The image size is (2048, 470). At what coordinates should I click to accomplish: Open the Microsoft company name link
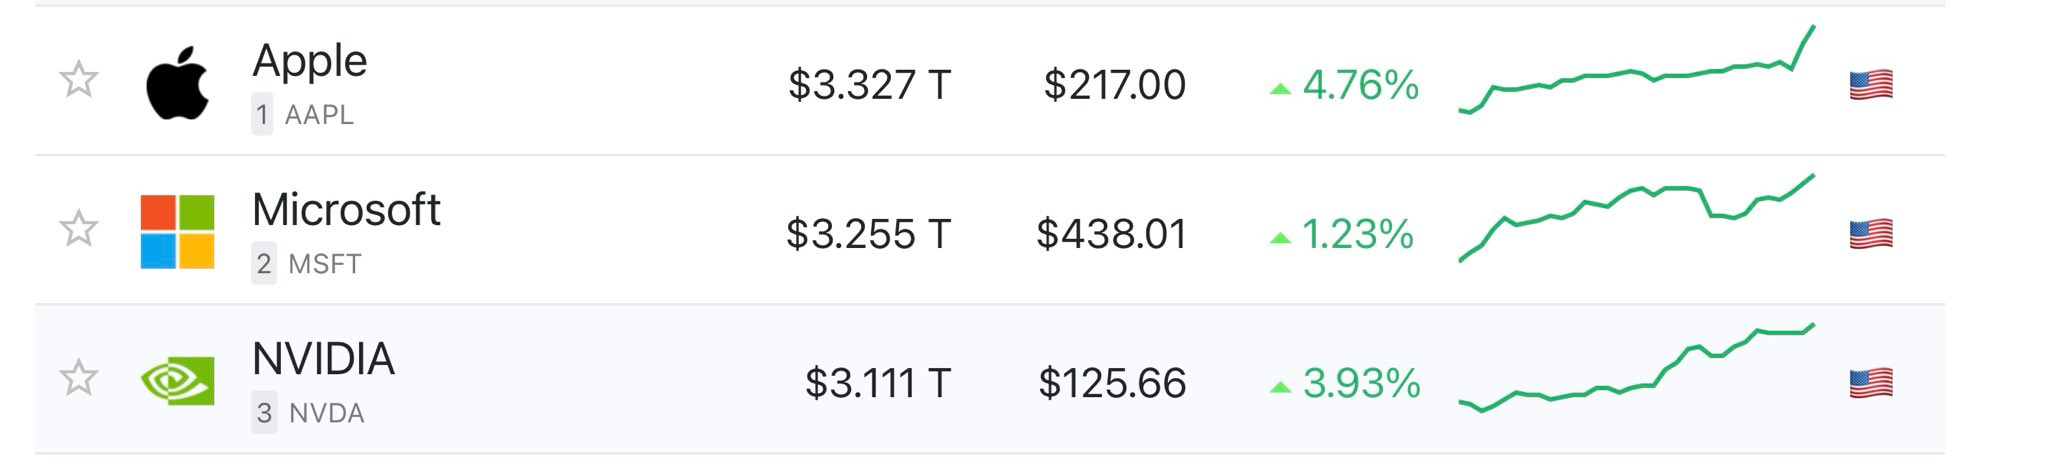(346, 210)
